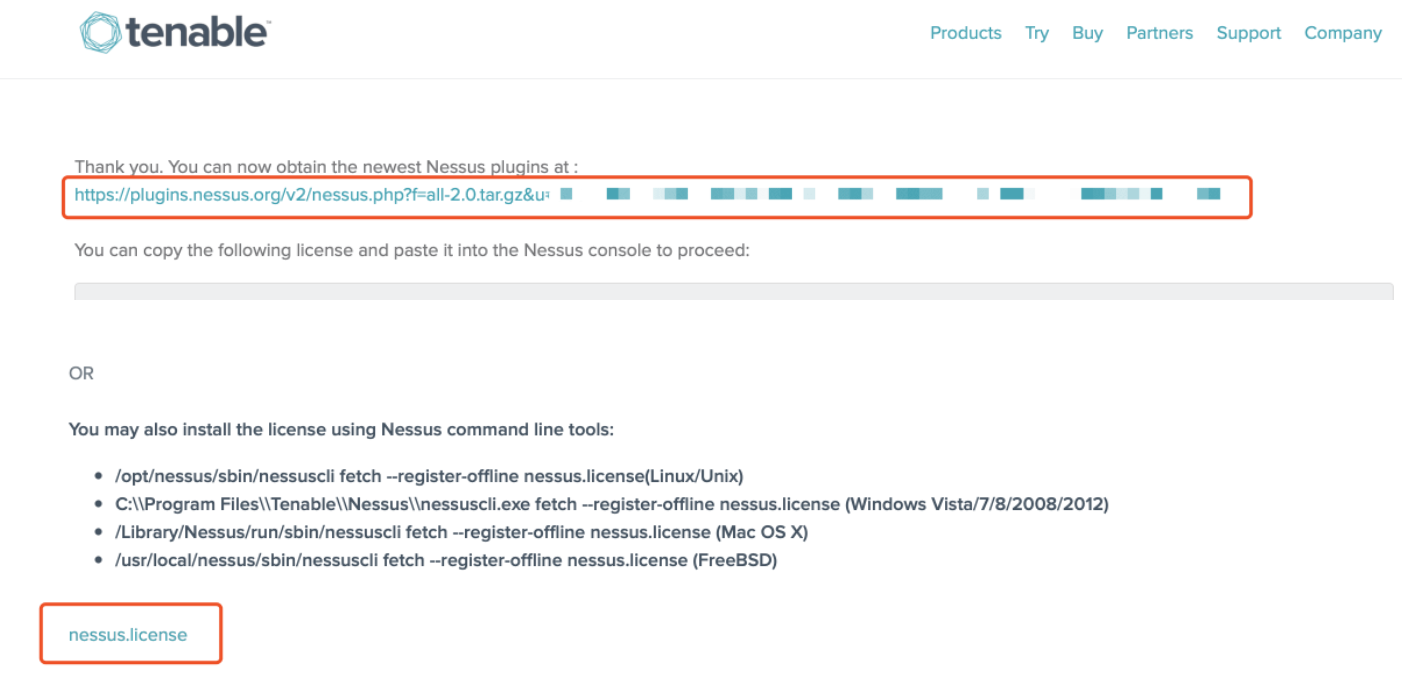This screenshot has width=1402, height=674.
Task: Click the Tenable hexagon logo icon
Action: 100,32
